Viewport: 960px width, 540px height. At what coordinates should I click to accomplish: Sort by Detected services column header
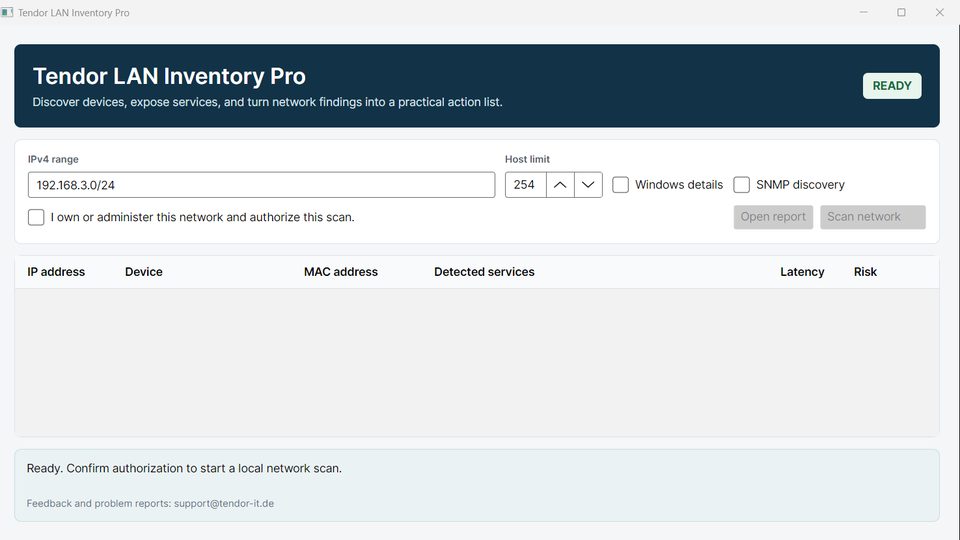(484, 272)
